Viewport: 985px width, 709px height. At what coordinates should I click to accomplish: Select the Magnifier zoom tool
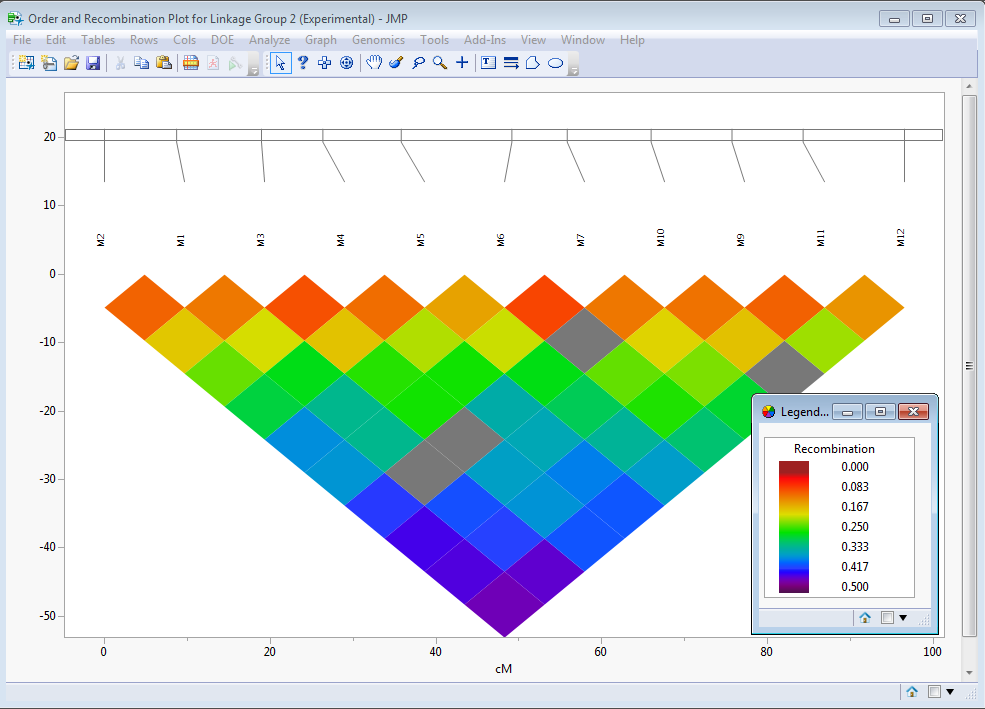tap(440, 63)
